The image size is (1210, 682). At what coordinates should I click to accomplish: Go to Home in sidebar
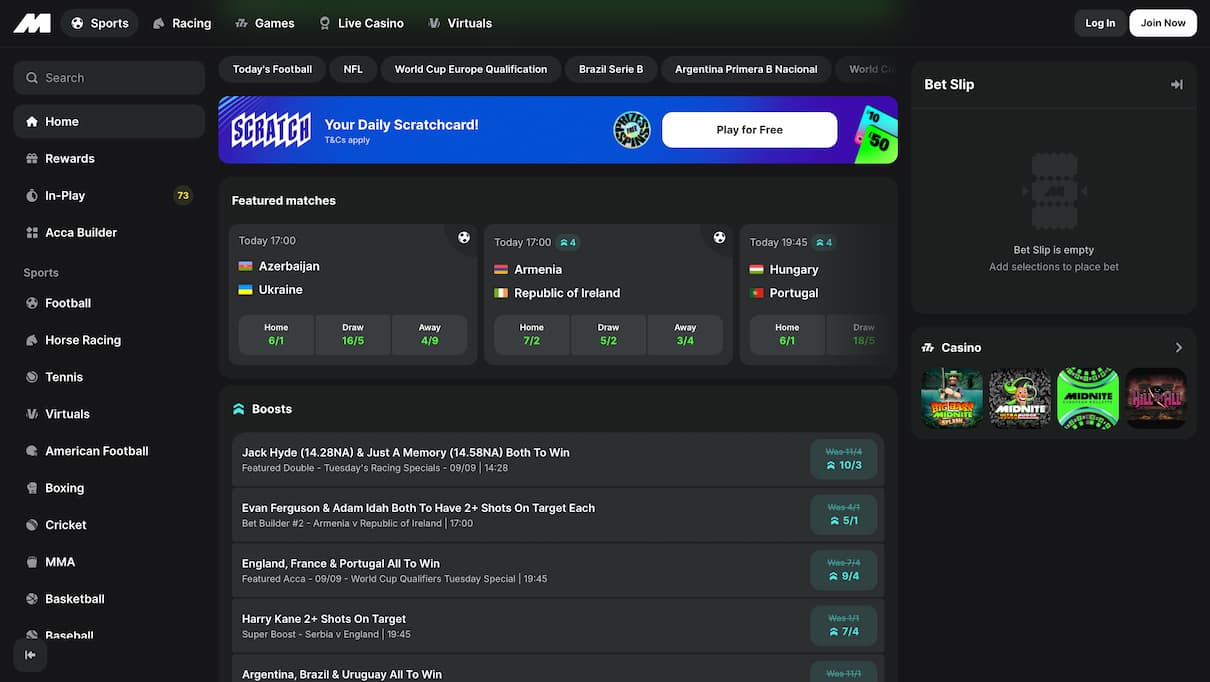click(x=109, y=122)
